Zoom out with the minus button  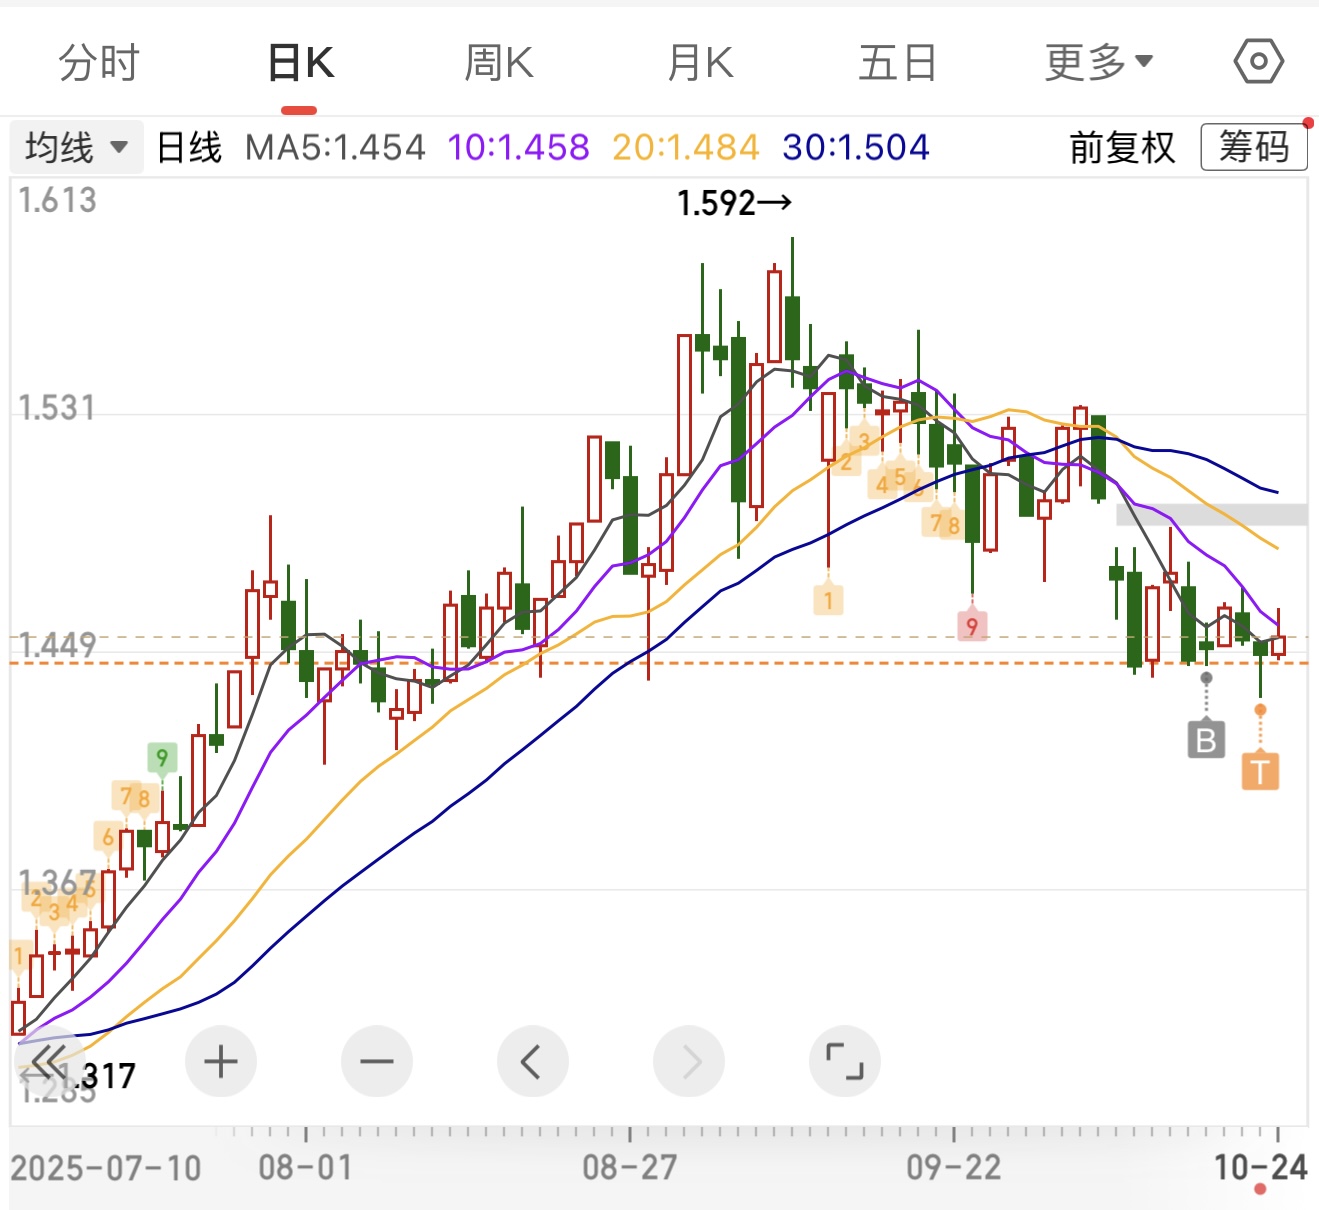pyautogui.click(x=377, y=1061)
